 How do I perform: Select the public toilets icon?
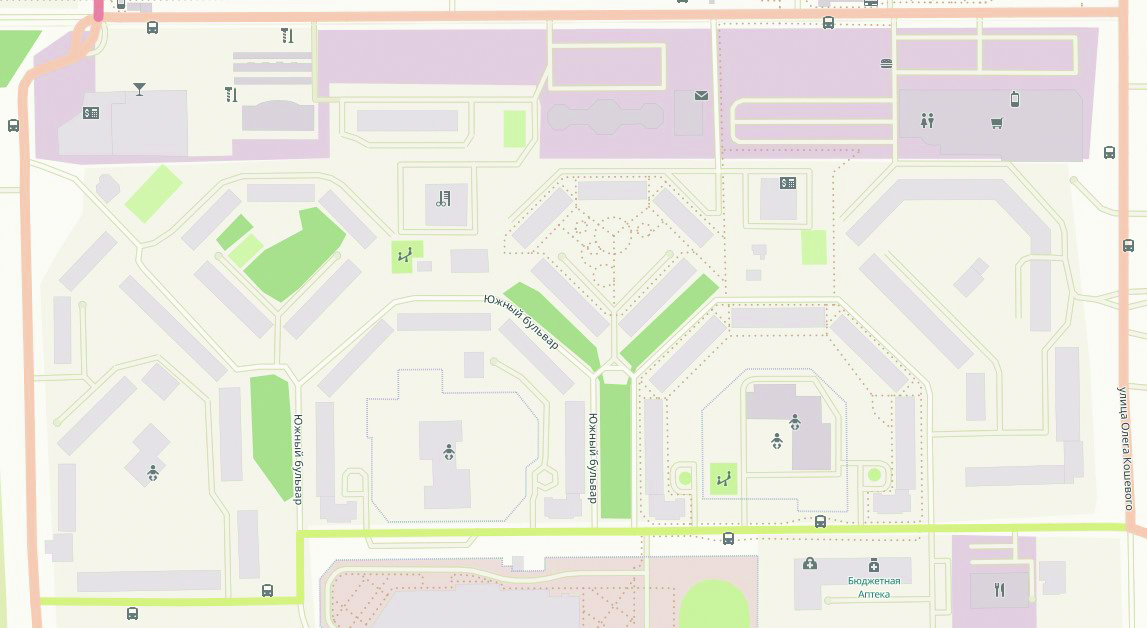(x=927, y=121)
